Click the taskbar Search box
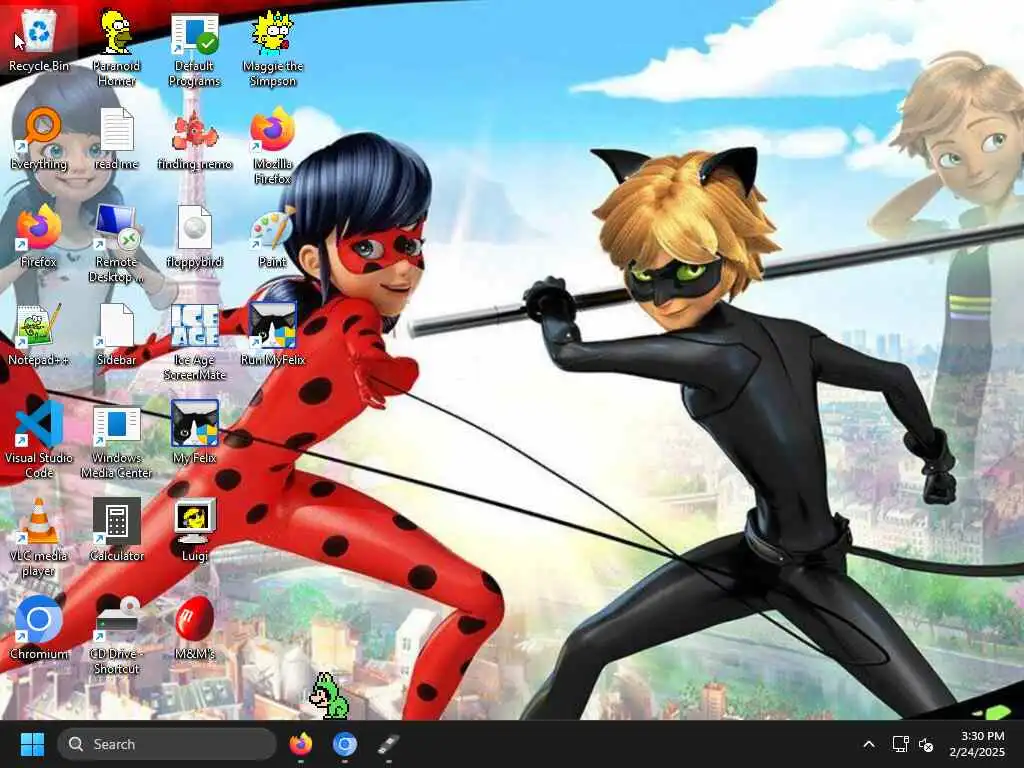This screenshot has width=1024, height=768. 167,744
